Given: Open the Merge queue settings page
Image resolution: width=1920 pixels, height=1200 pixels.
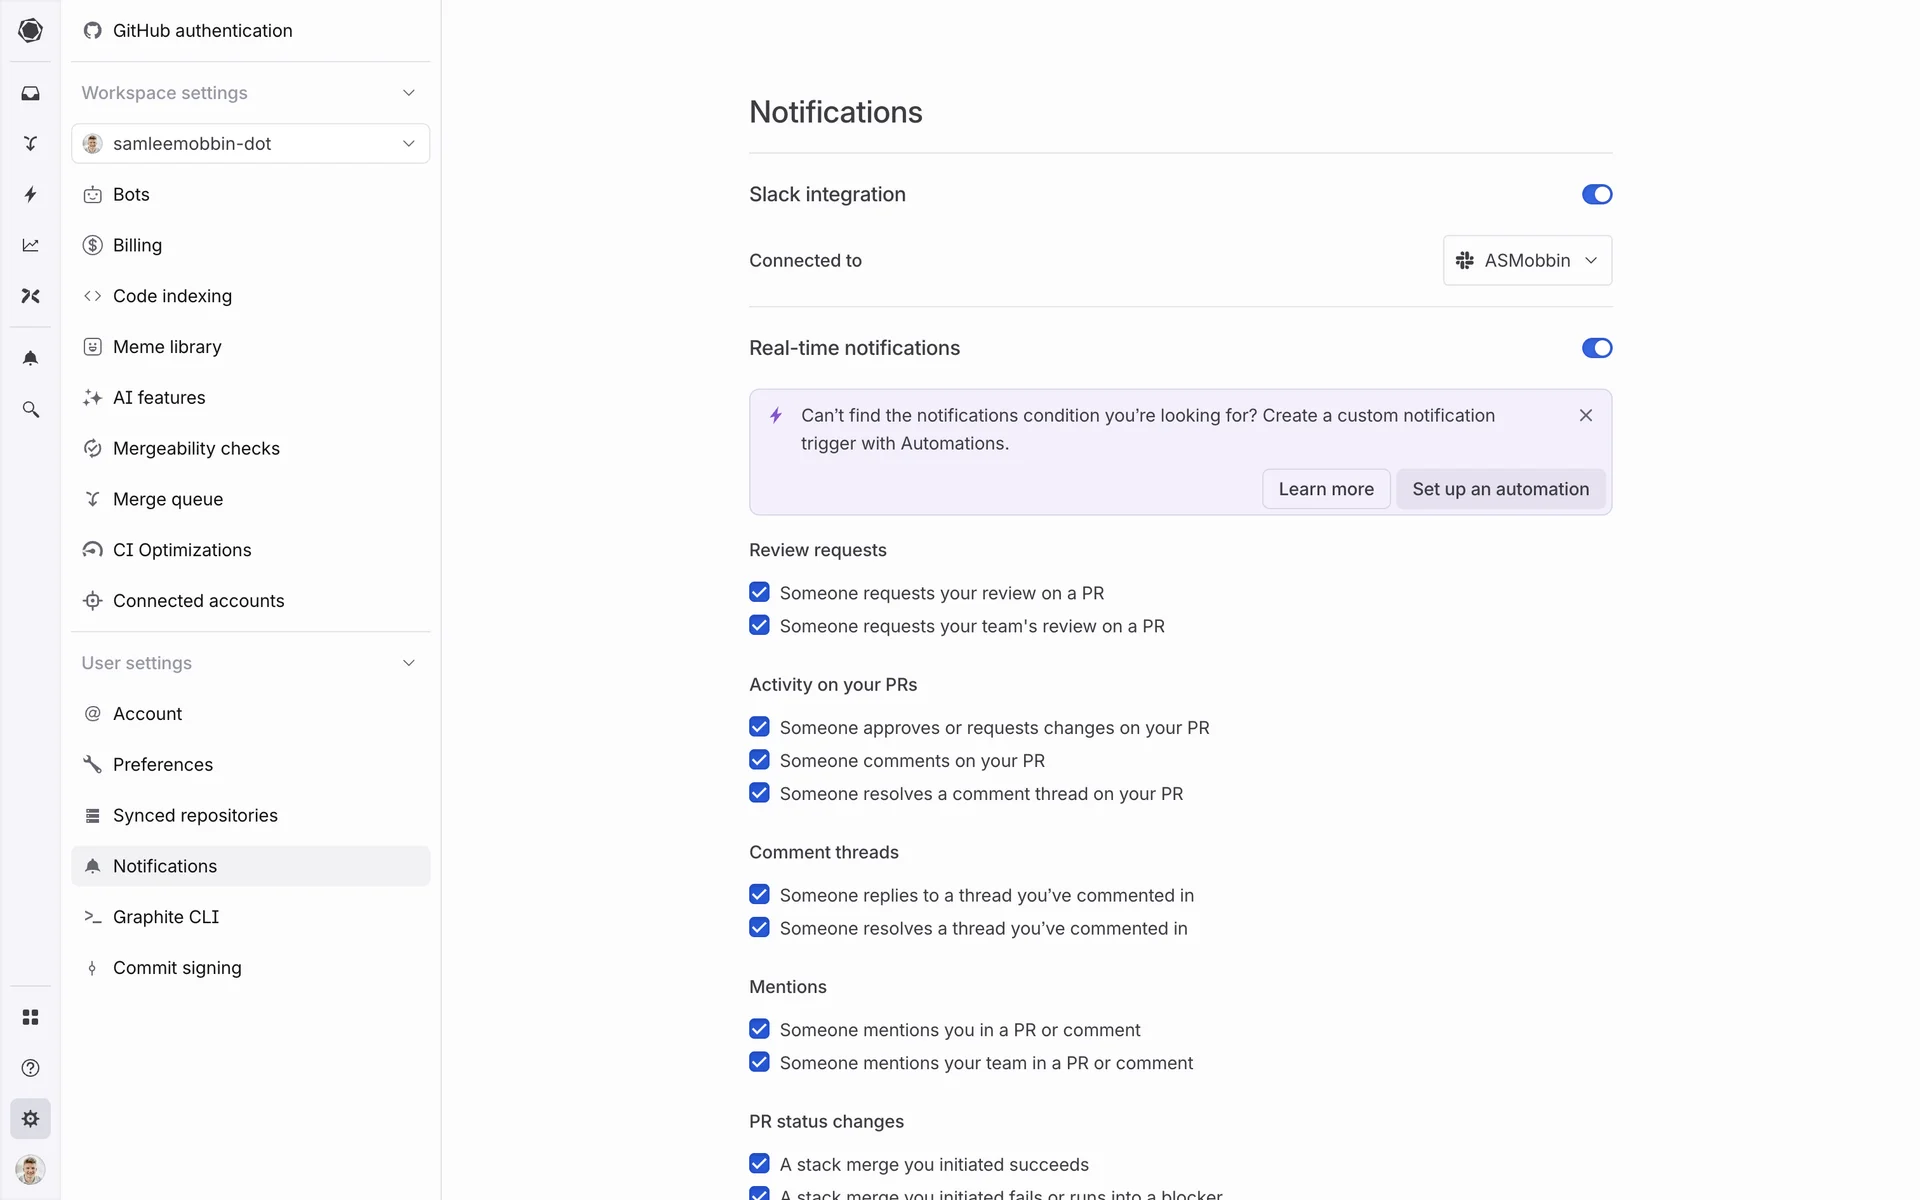Looking at the screenshot, I should (x=168, y=499).
